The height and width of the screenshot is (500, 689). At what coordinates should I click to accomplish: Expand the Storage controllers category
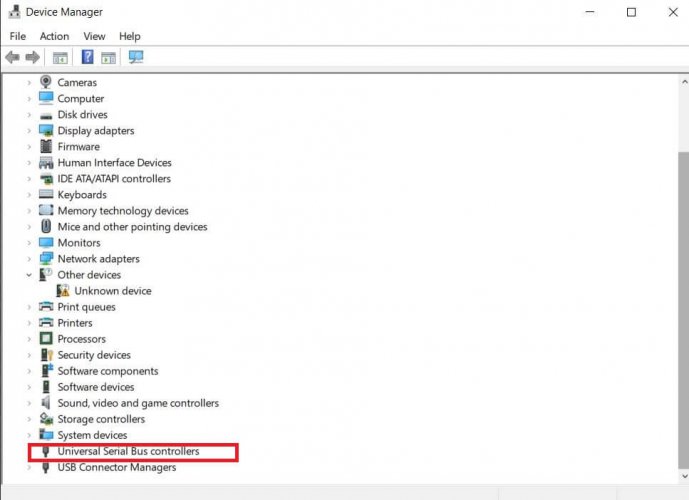tap(29, 419)
